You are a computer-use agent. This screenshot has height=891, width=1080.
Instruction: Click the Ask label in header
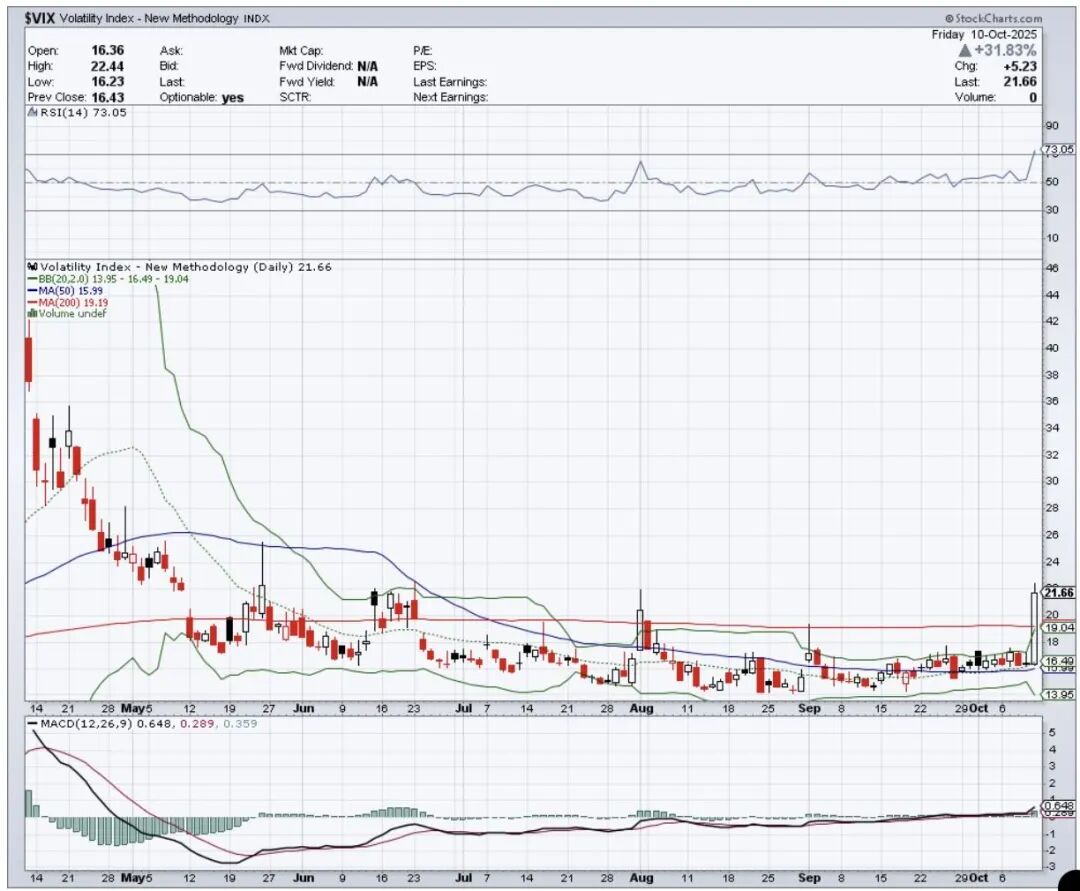point(171,50)
